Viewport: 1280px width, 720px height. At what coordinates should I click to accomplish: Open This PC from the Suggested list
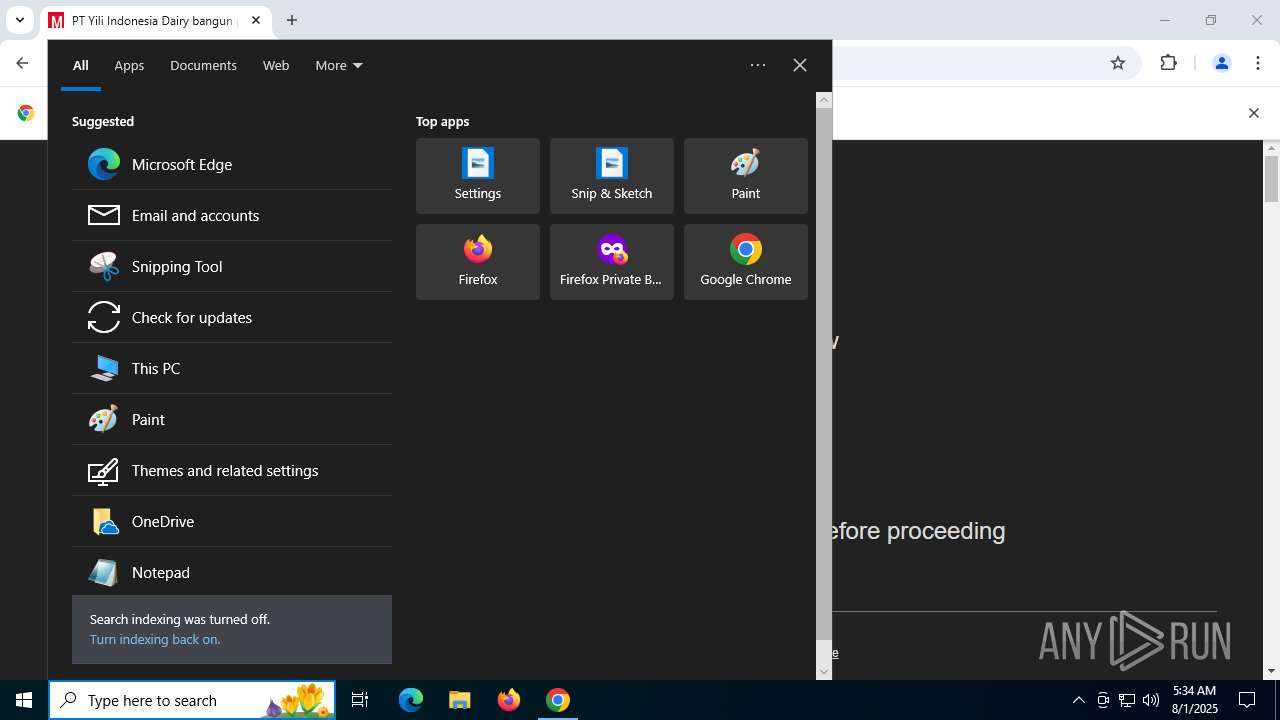click(x=232, y=368)
